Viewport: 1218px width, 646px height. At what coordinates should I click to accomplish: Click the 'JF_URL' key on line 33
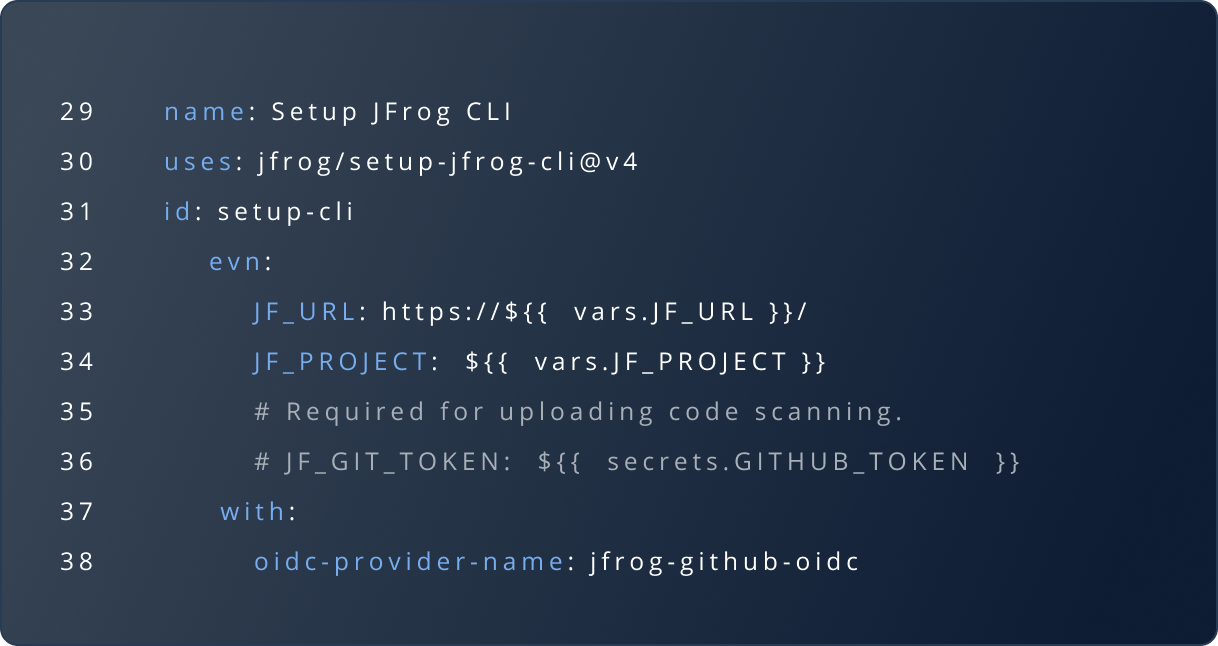click(305, 312)
